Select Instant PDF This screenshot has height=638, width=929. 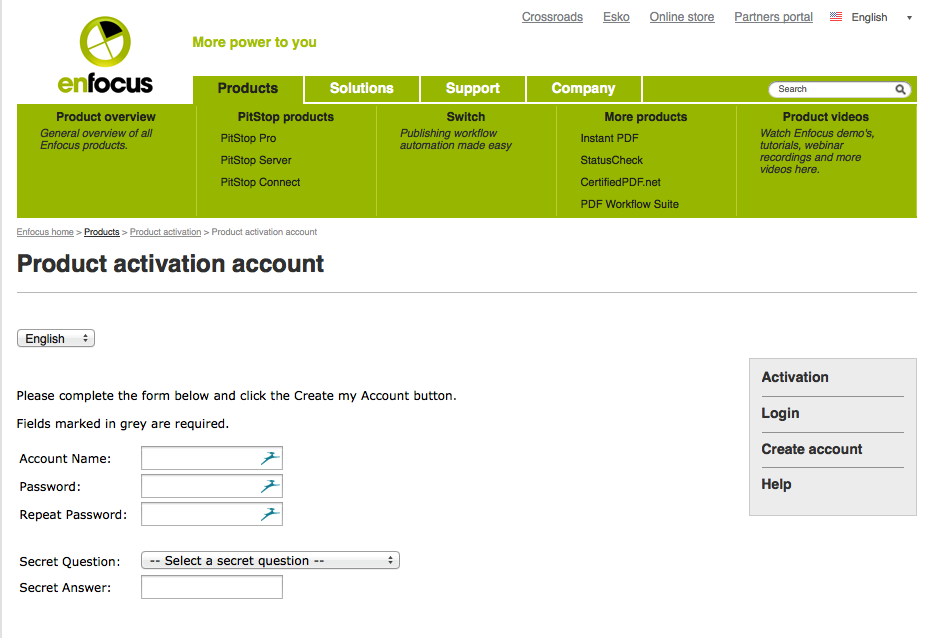click(x=610, y=138)
